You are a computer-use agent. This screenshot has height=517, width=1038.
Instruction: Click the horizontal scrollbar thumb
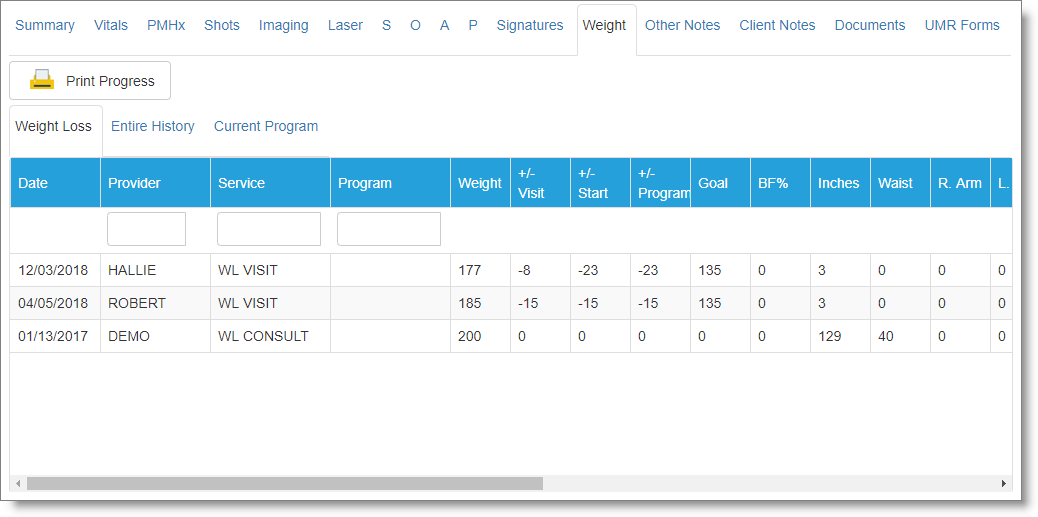285,483
